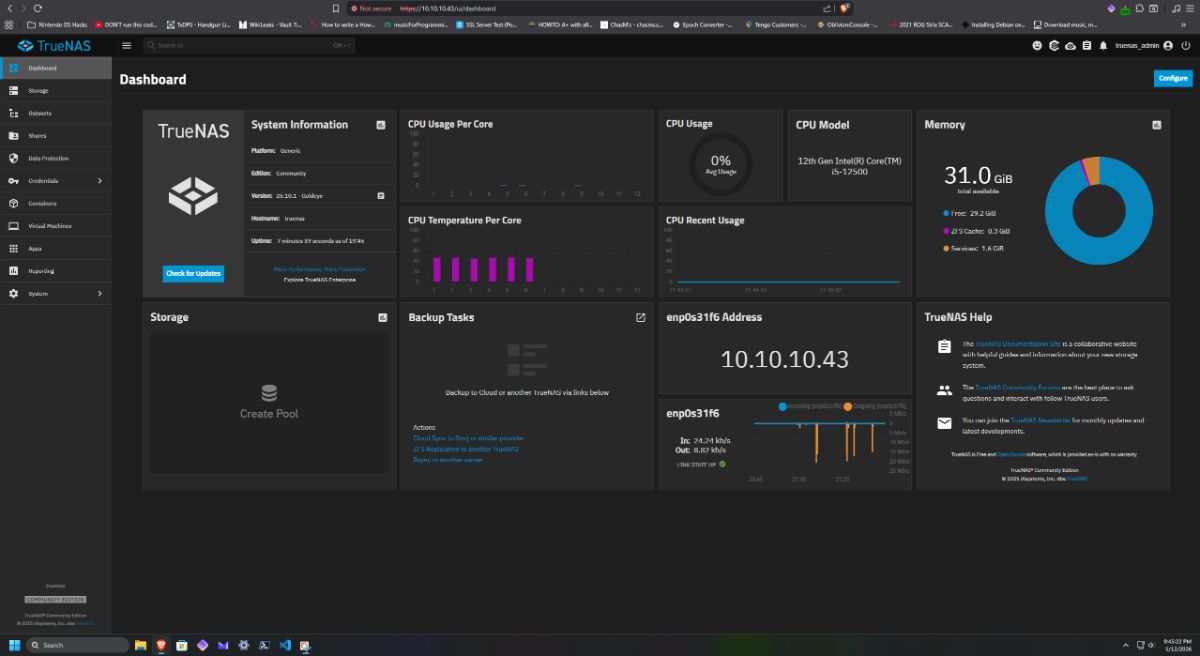The width and height of the screenshot is (1200, 656).
Task: Open the Jobs clipboard icon
Action: 1086,45
